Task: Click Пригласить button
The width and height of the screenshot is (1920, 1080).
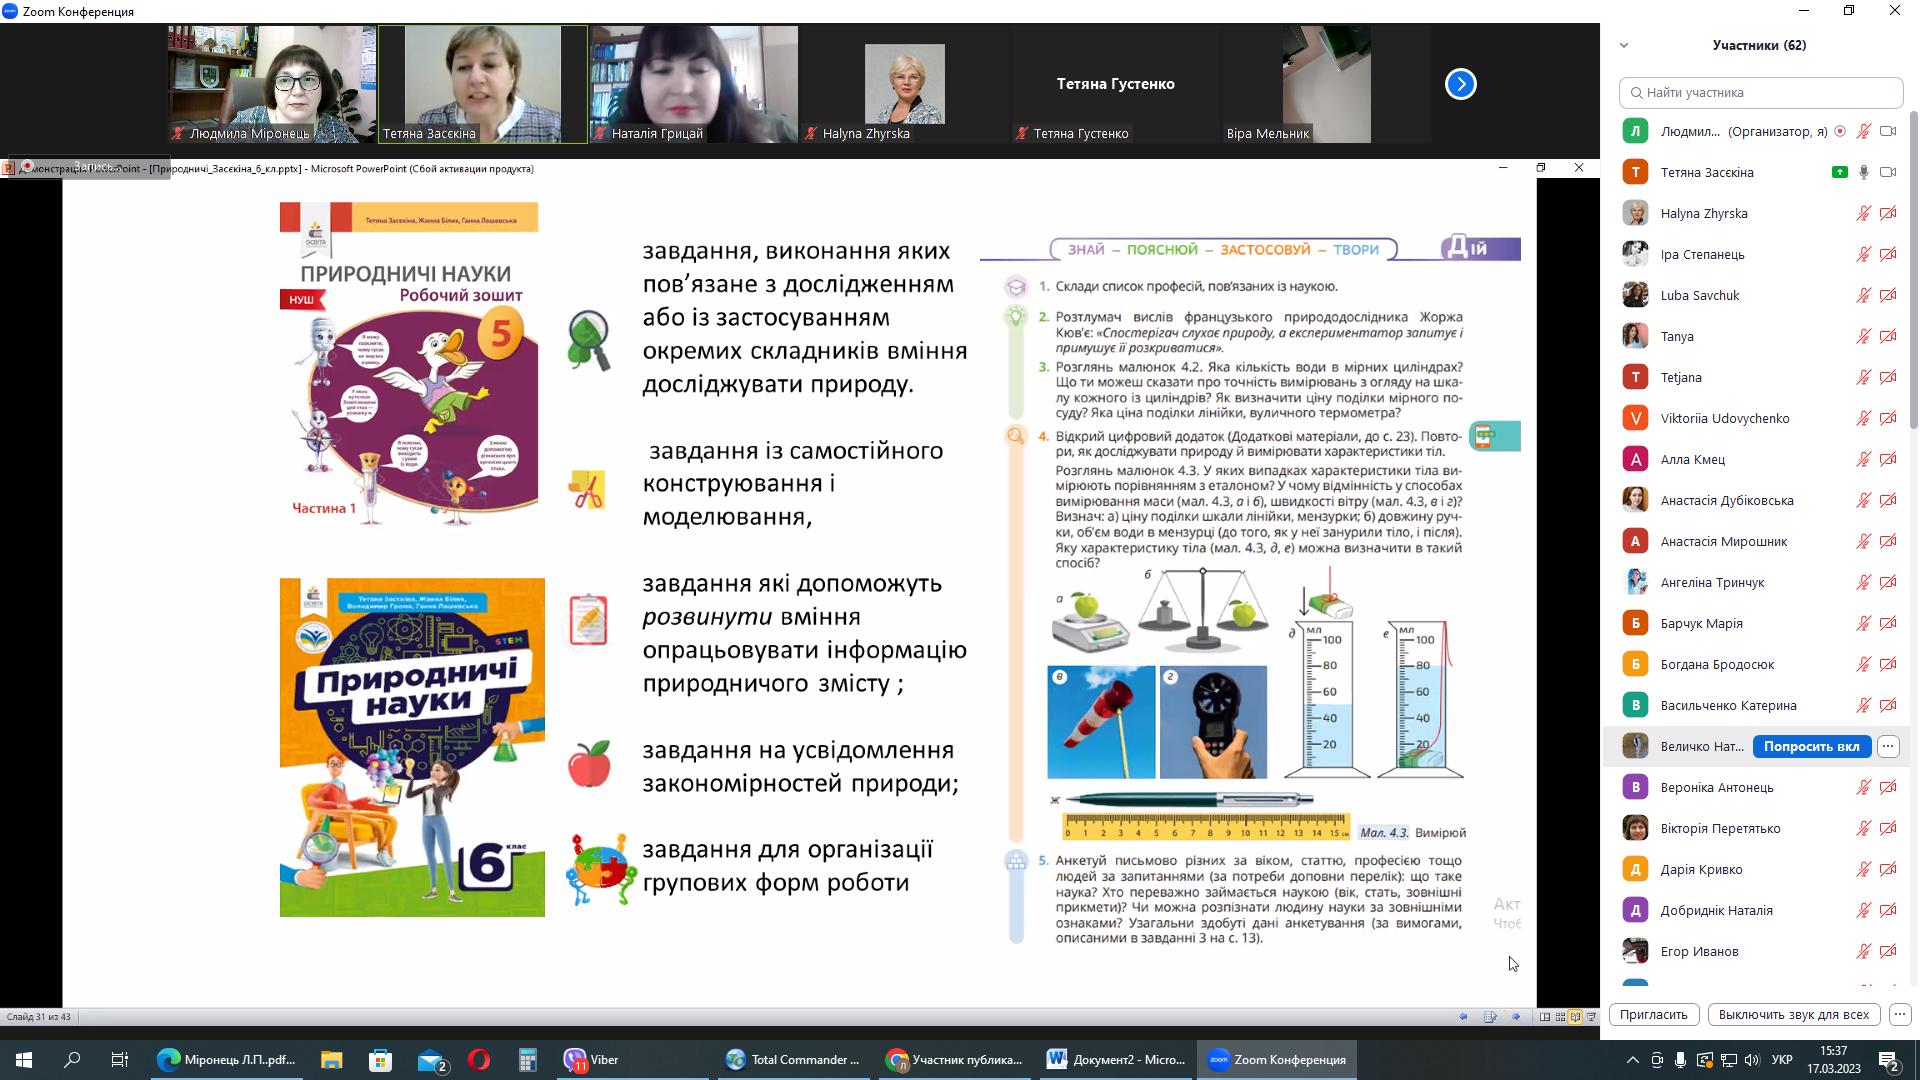Action: [x=1653, y=1014]
